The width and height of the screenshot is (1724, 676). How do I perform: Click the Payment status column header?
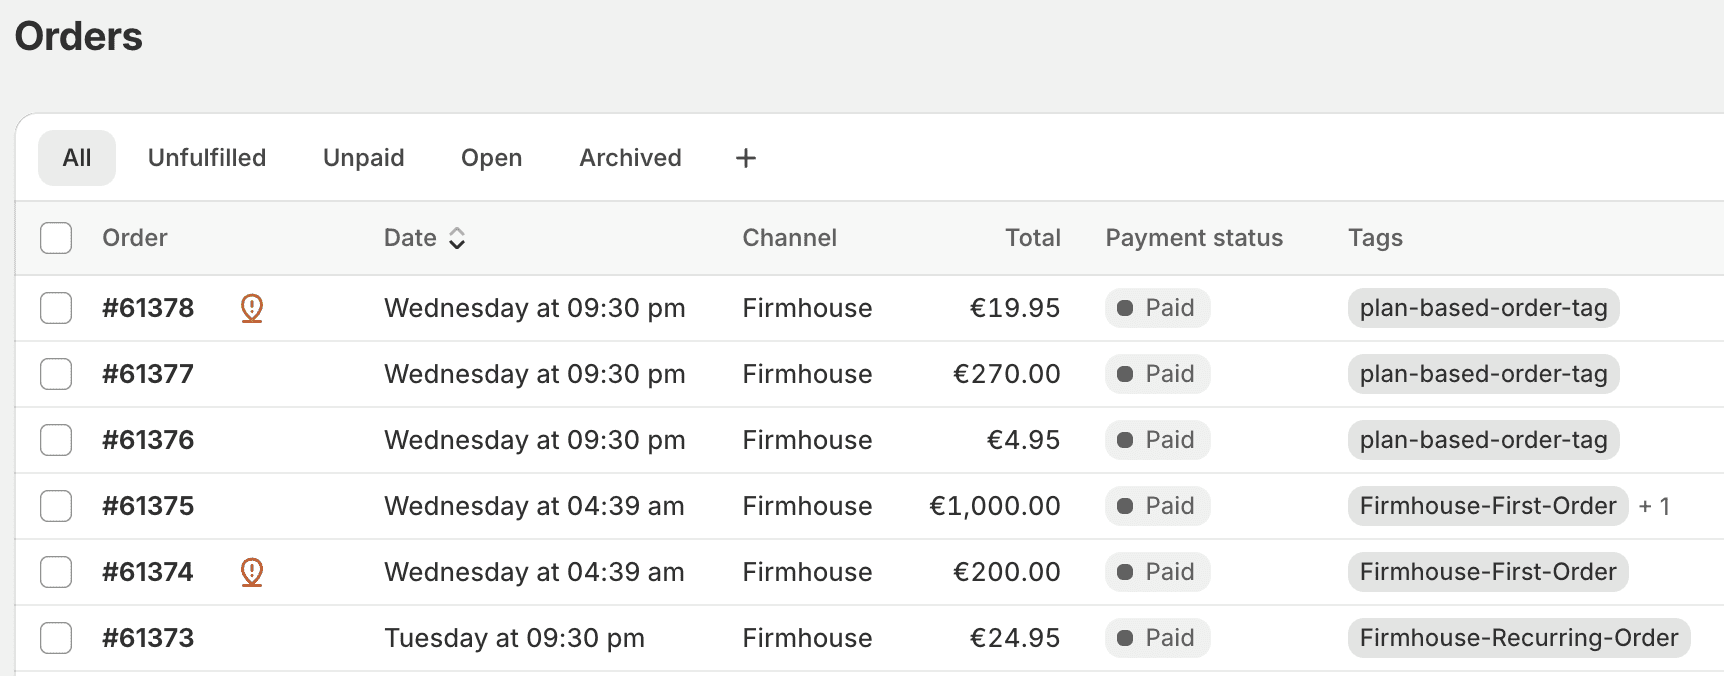point(1194,238)
